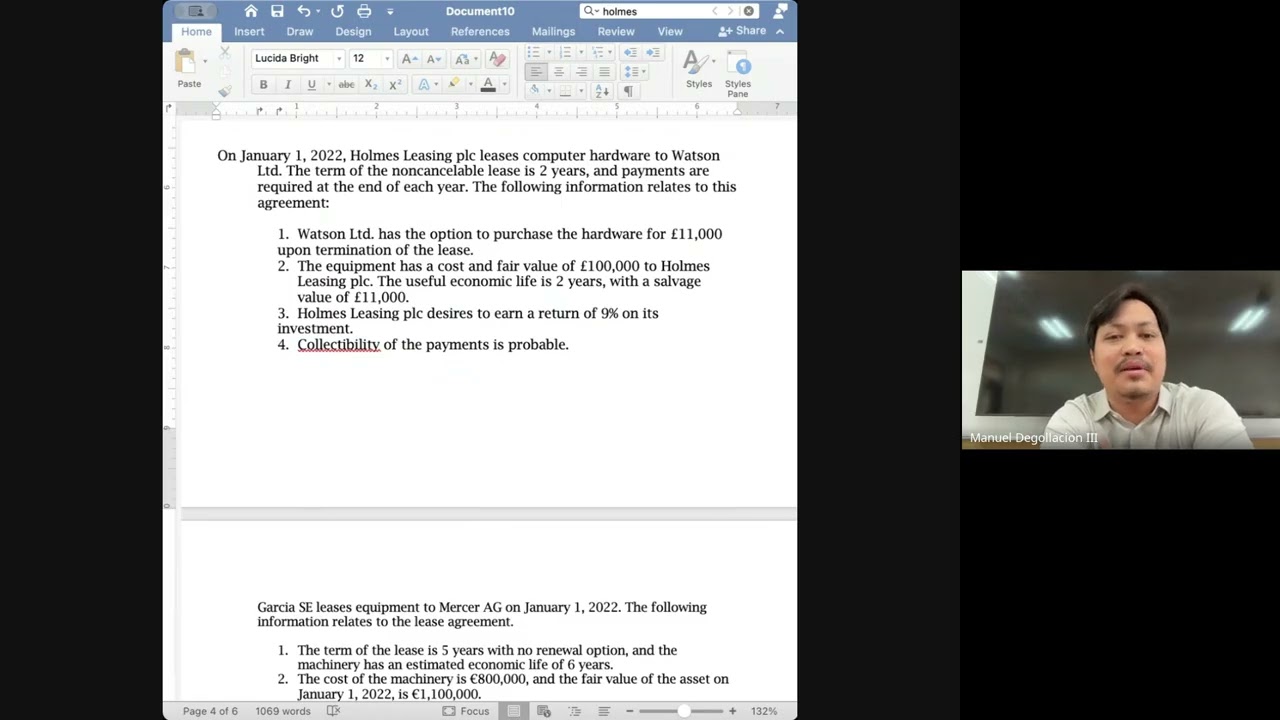Switch to Draft view

[x=604, y=711]
